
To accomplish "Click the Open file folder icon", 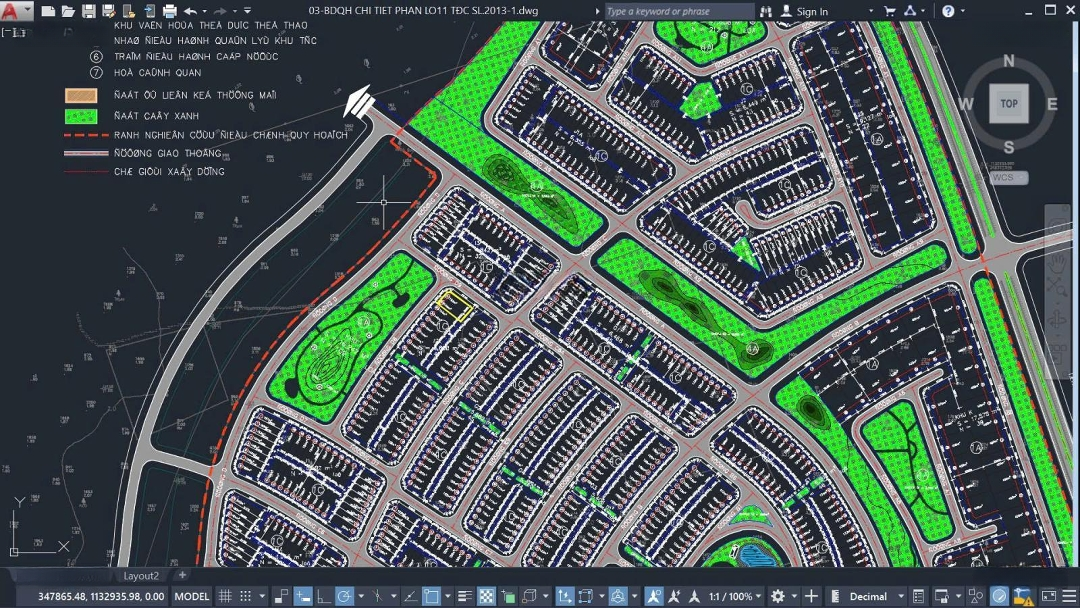I will point(68,11).
